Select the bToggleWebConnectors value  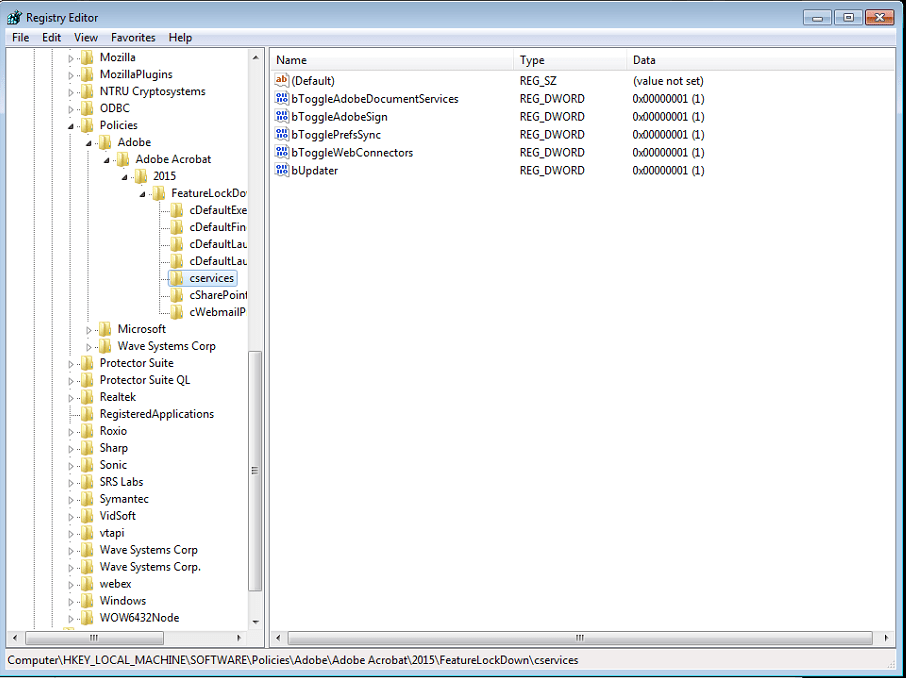349,152
